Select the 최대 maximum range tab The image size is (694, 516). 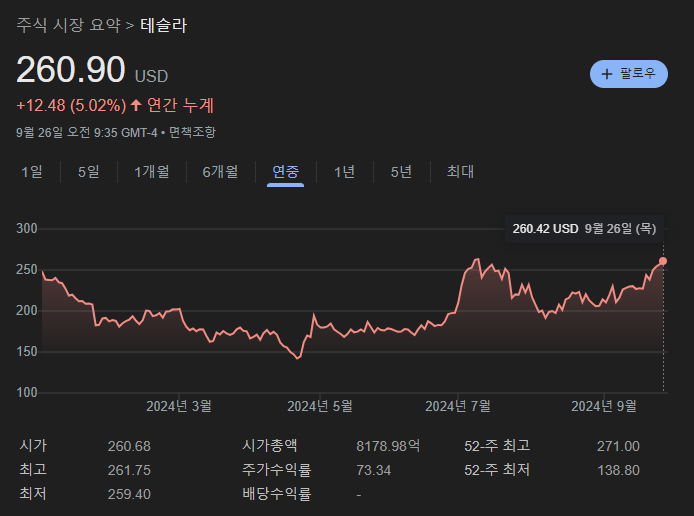point(460,172)
